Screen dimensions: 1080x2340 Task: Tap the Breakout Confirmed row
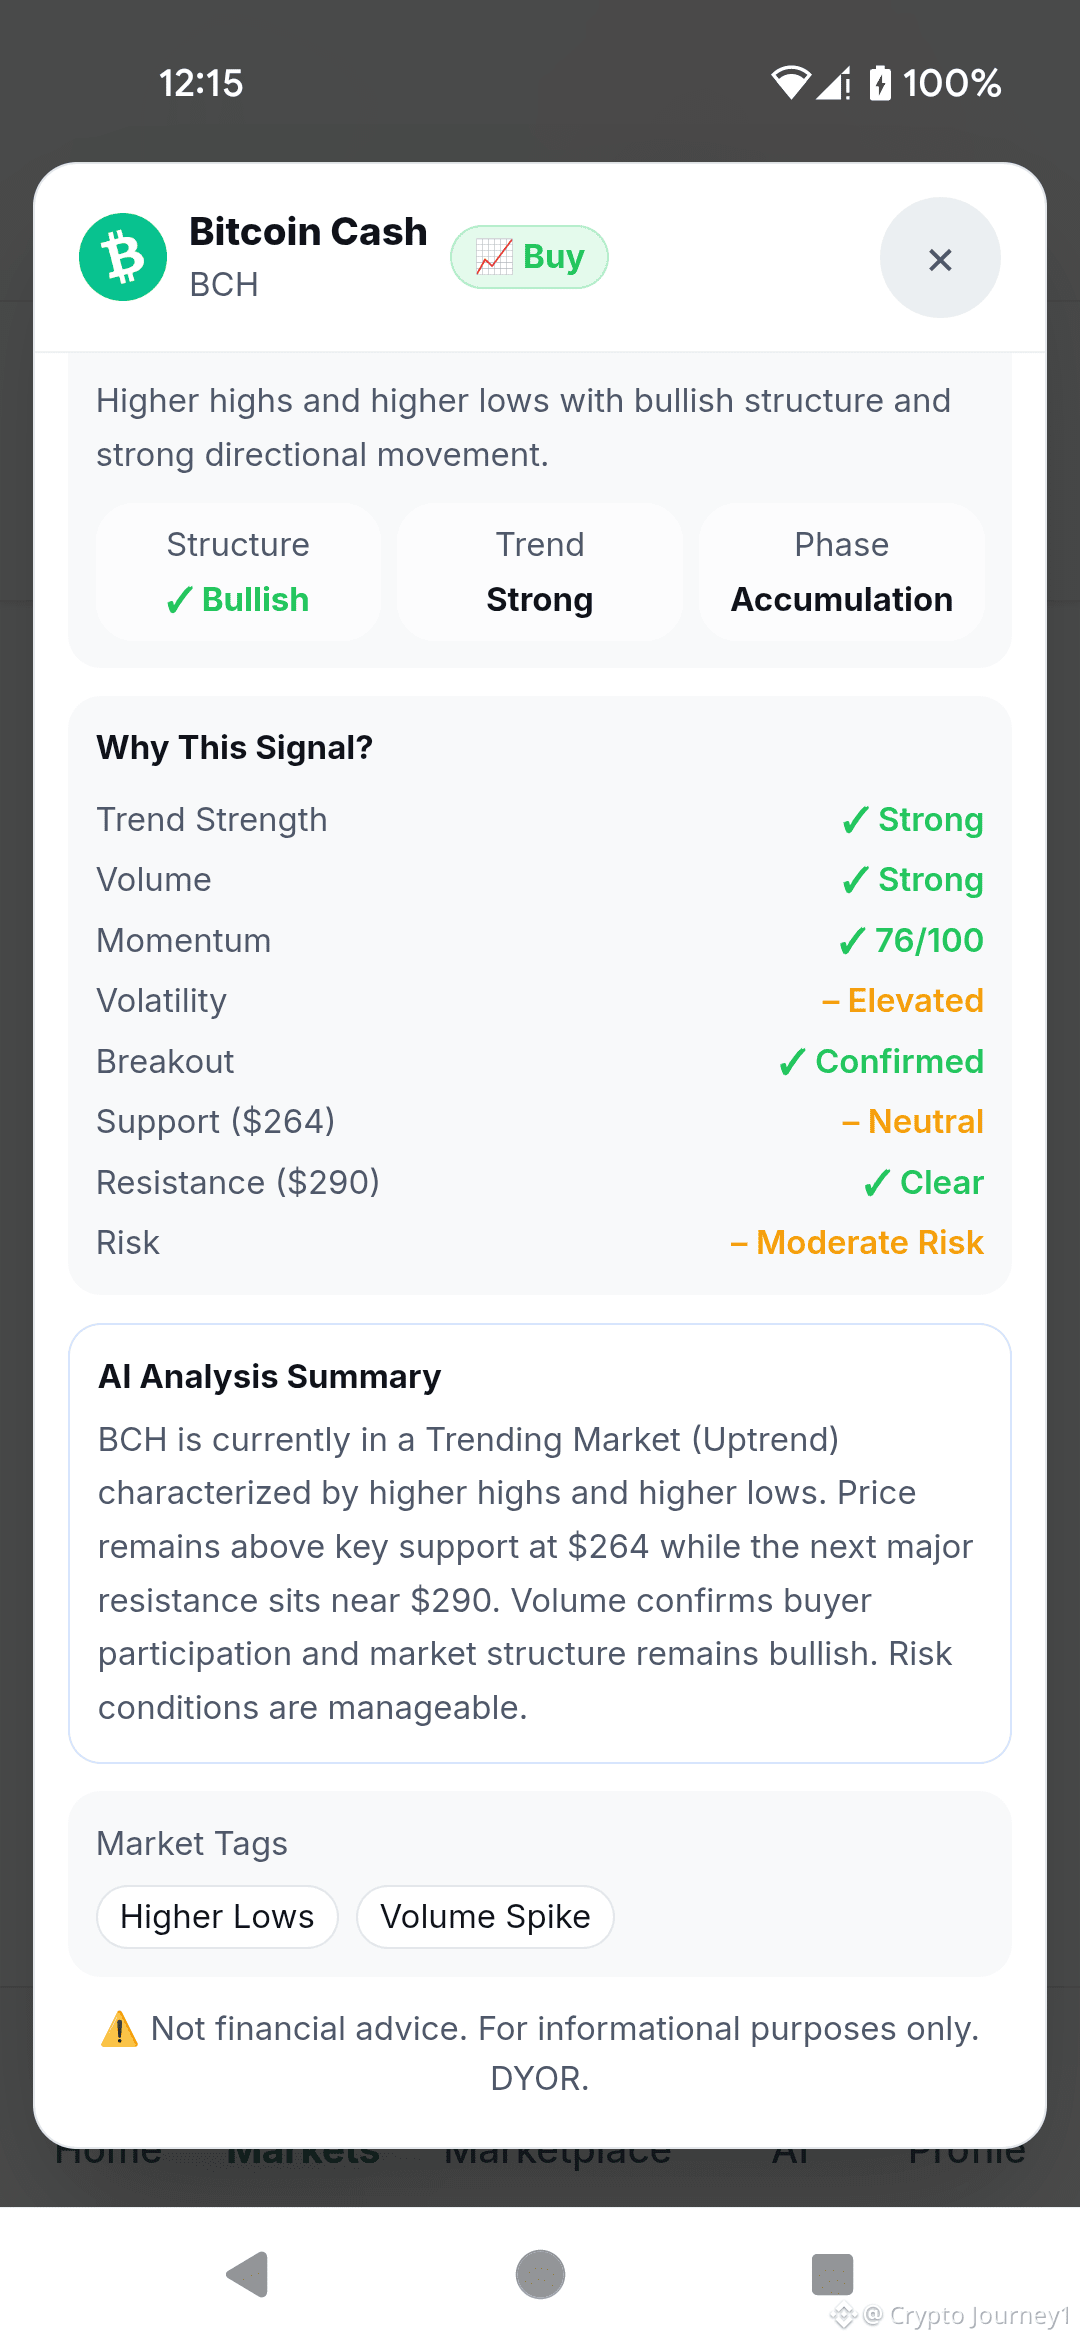click(540, 1062)
